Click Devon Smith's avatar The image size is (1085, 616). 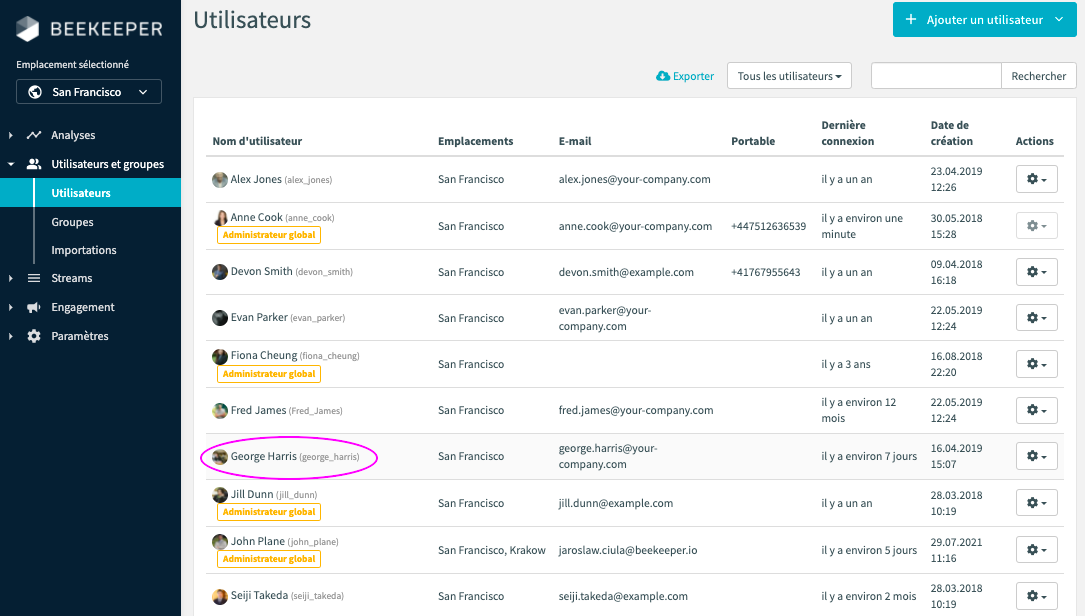click(220, 272)
